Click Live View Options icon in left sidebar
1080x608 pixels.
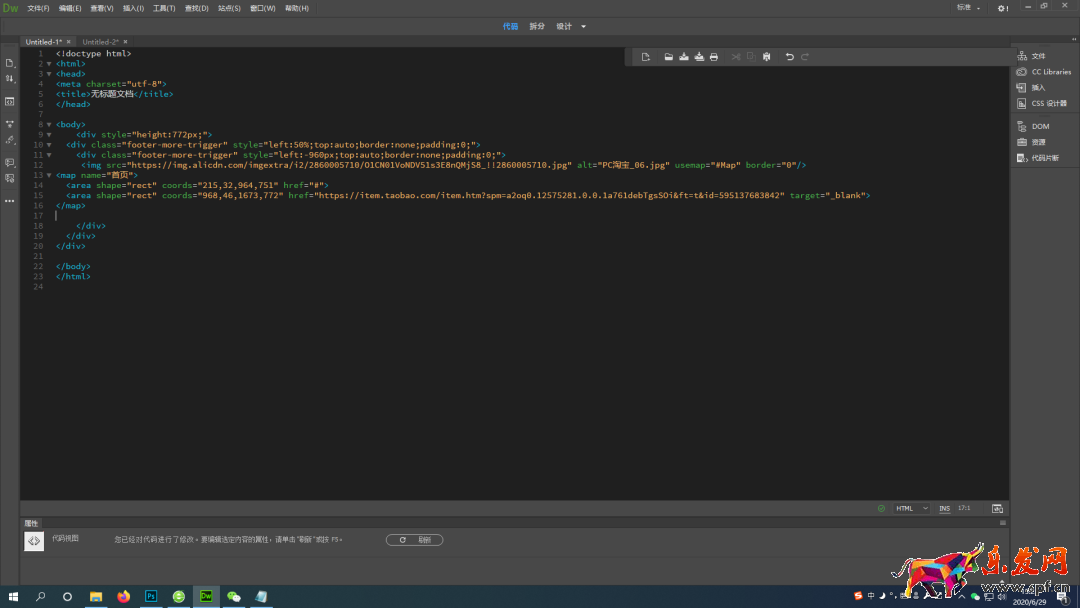pos(10,101)
